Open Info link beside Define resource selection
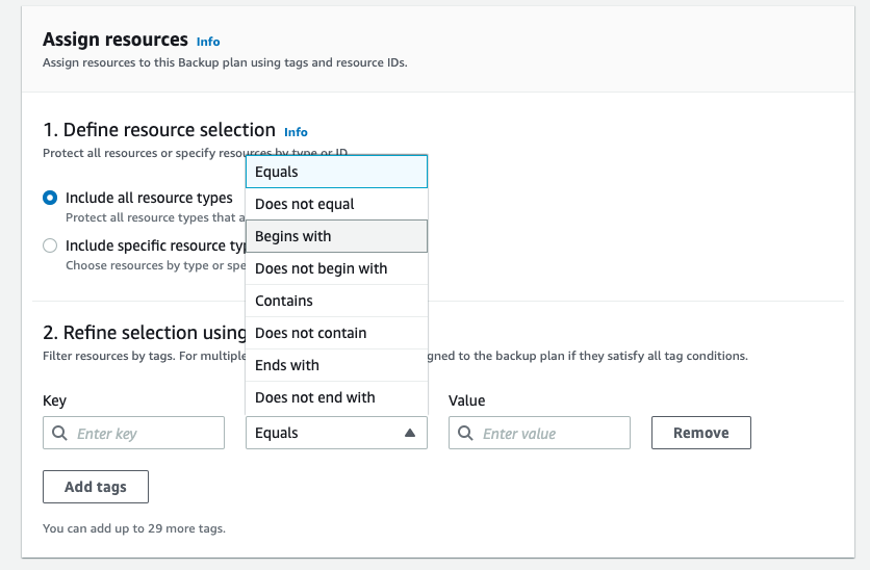 tap(296, 132)
